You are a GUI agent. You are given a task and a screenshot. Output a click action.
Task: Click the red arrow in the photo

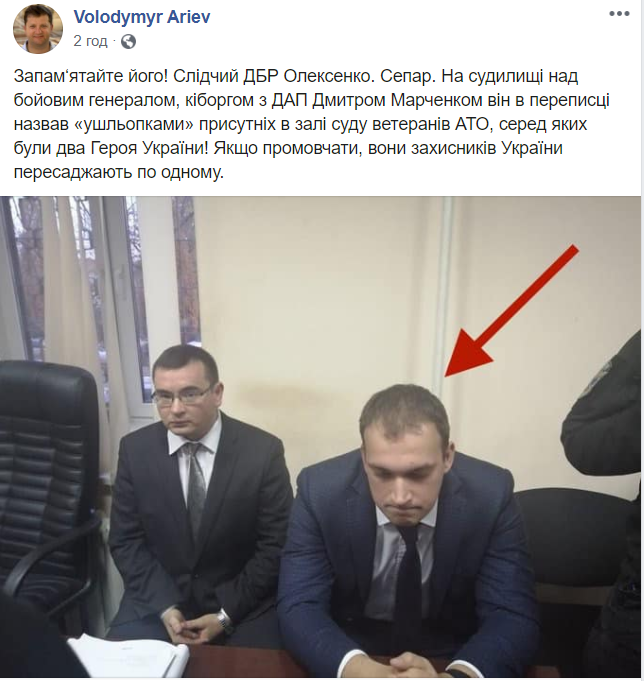tap(511, 311)
